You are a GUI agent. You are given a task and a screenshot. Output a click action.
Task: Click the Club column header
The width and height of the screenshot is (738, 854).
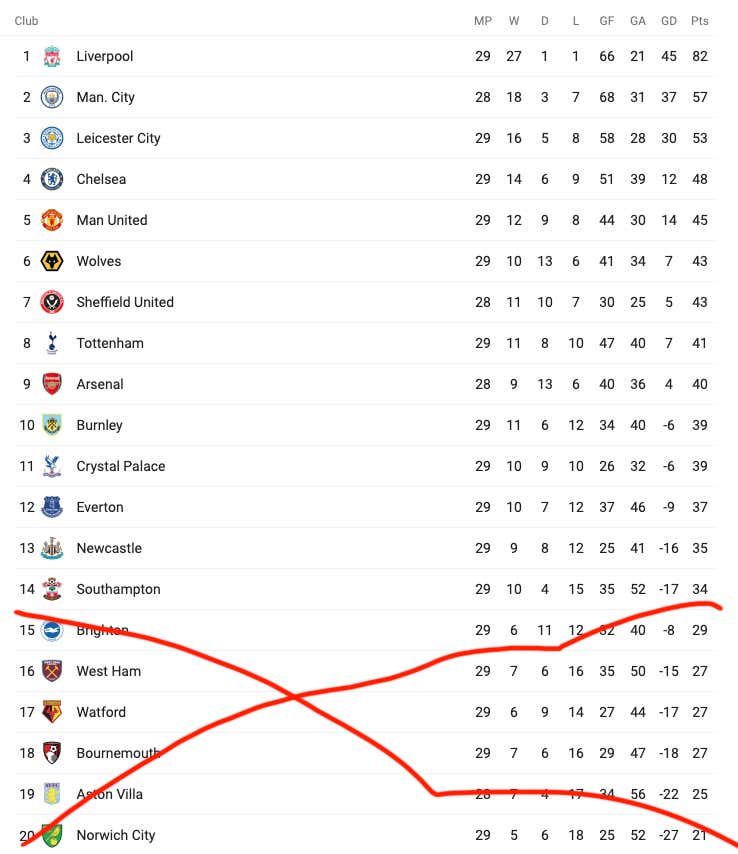coord(26,21)
